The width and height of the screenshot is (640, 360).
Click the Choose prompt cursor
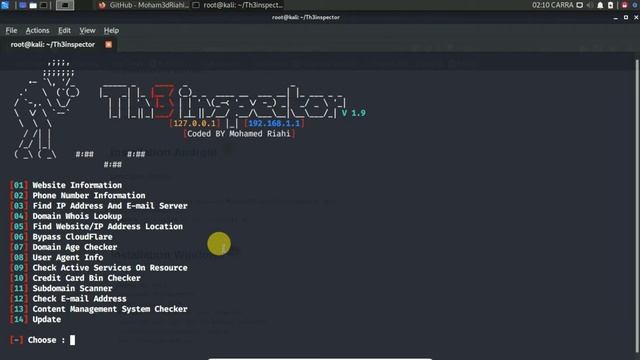tap(72, 340)
